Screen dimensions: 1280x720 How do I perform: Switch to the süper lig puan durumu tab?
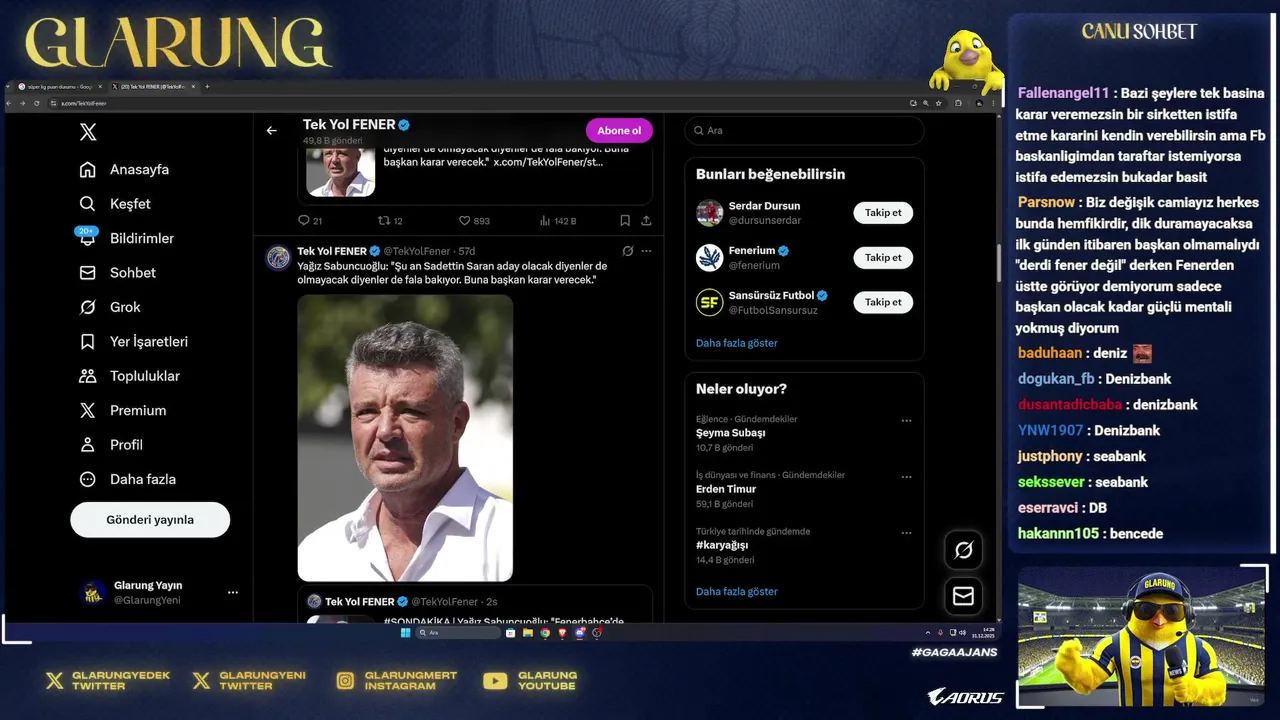pos(58,87)
